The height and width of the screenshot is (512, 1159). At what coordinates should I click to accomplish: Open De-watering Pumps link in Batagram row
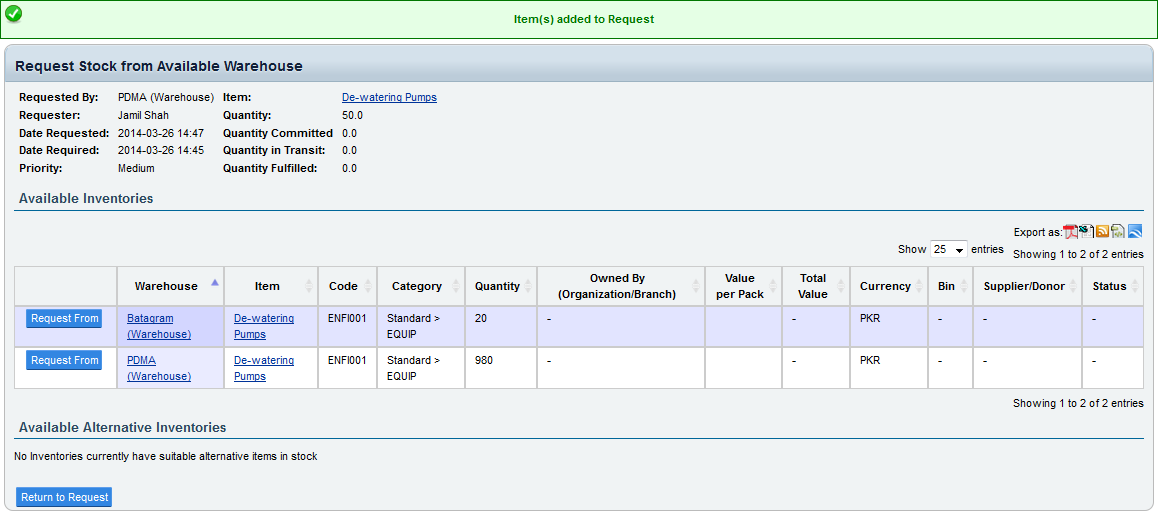[264, 326]
